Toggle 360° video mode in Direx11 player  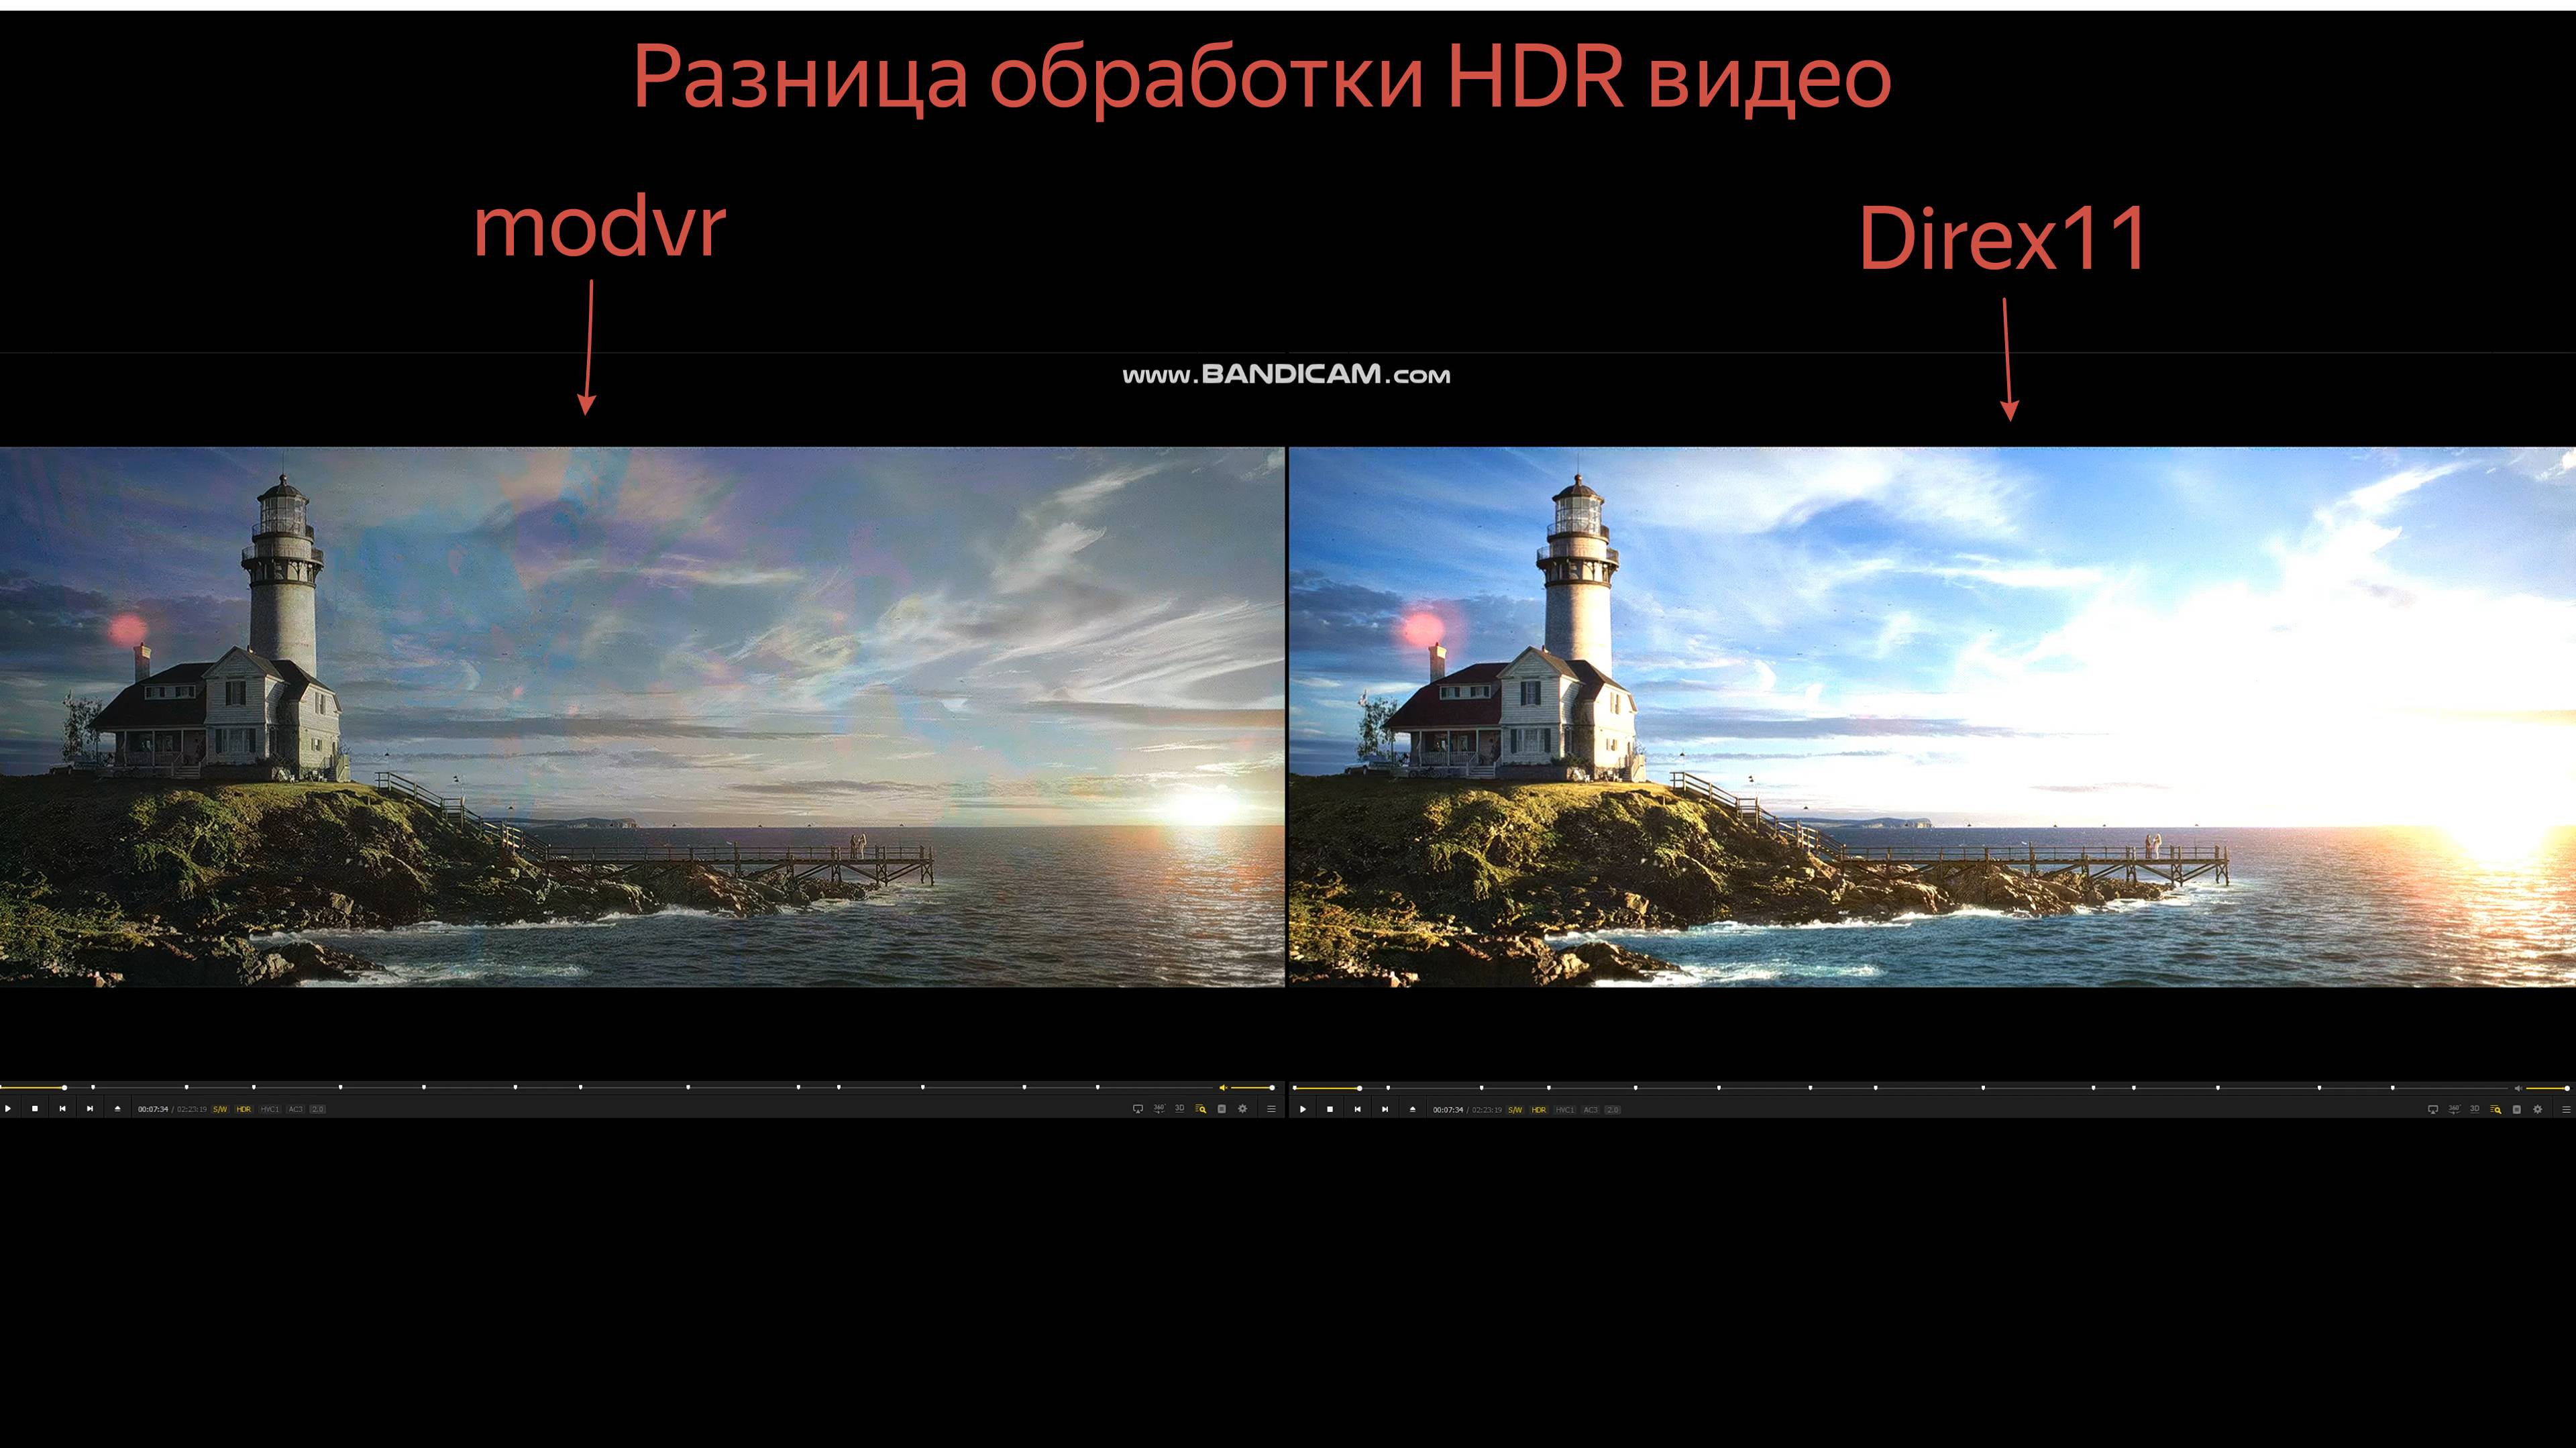[x=2454, y=1109]
